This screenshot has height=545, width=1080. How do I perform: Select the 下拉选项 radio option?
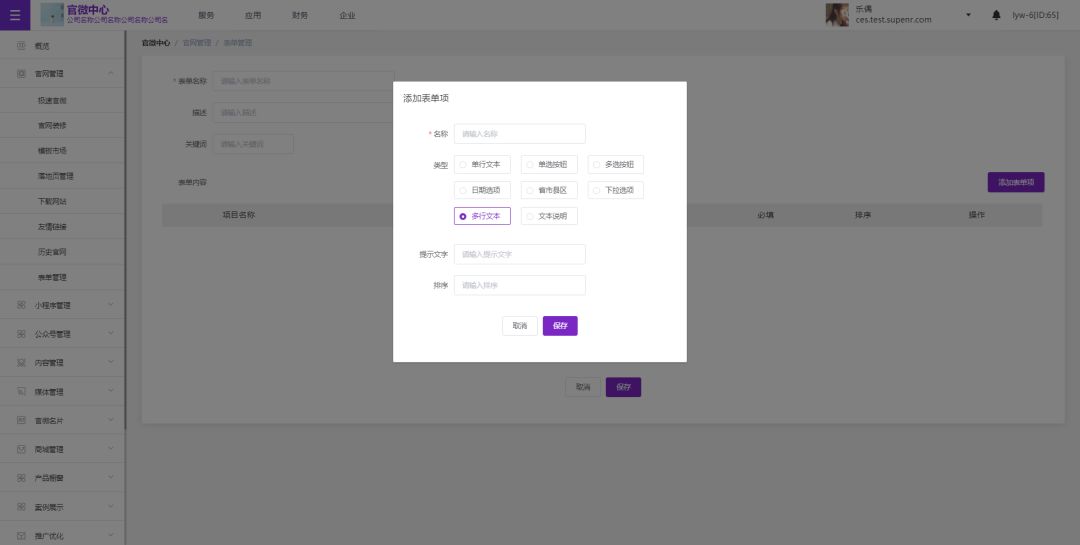click(x=596, y=190)
